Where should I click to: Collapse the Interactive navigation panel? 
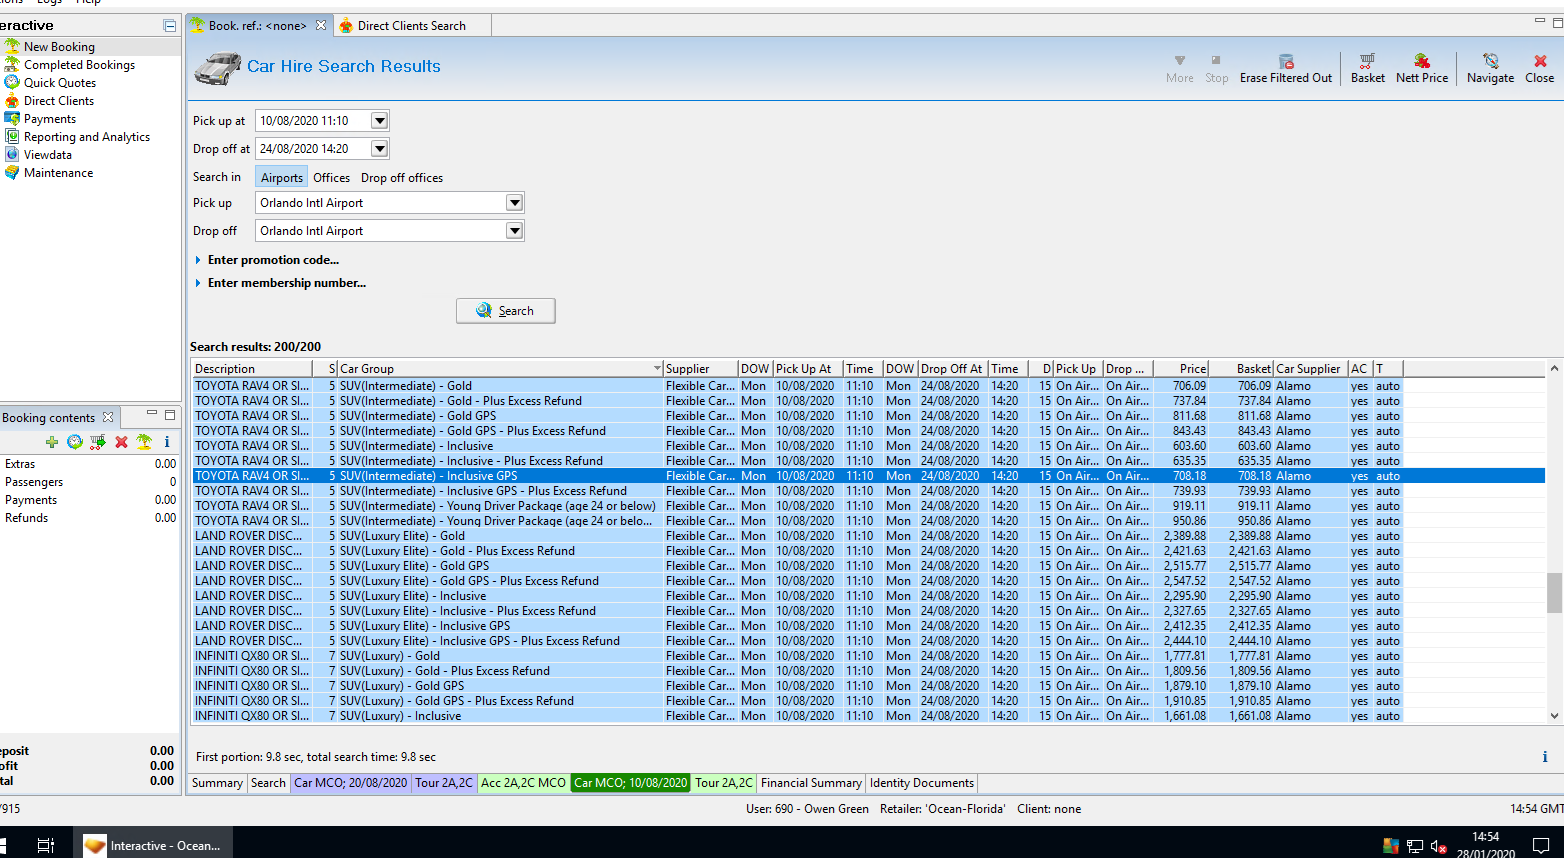click(170, 25)
